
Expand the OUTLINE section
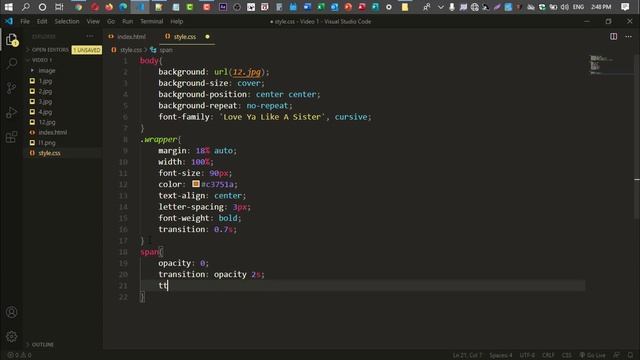point(42,344)
